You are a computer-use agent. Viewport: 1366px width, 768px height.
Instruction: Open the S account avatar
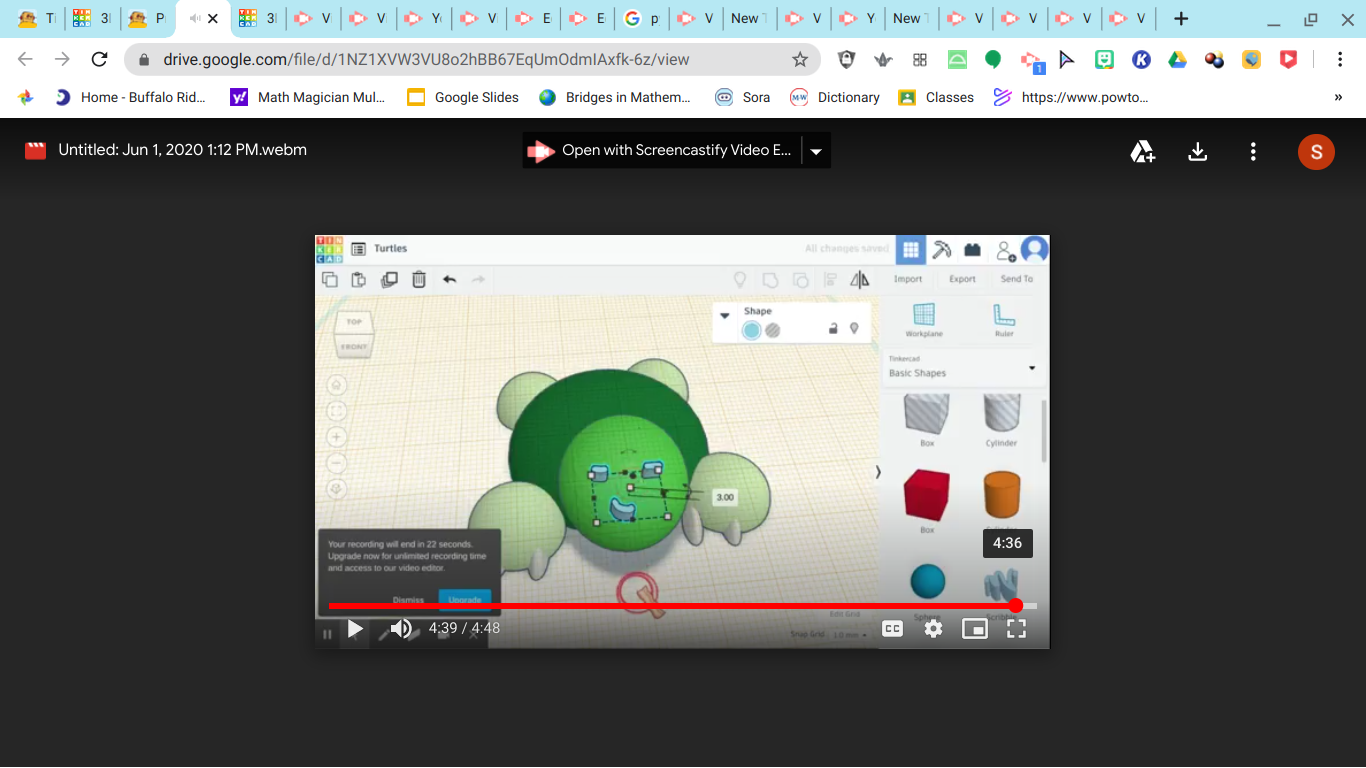point(1316,152)
